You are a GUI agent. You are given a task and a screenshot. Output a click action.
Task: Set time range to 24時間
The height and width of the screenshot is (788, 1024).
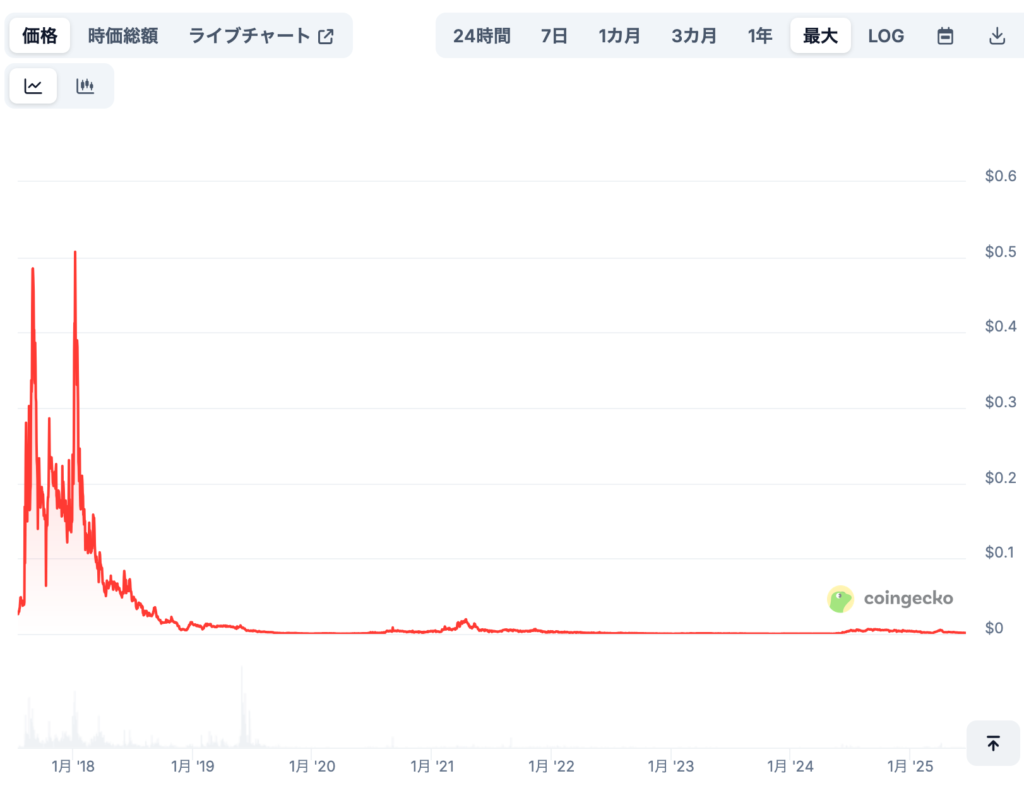point(482,36)
